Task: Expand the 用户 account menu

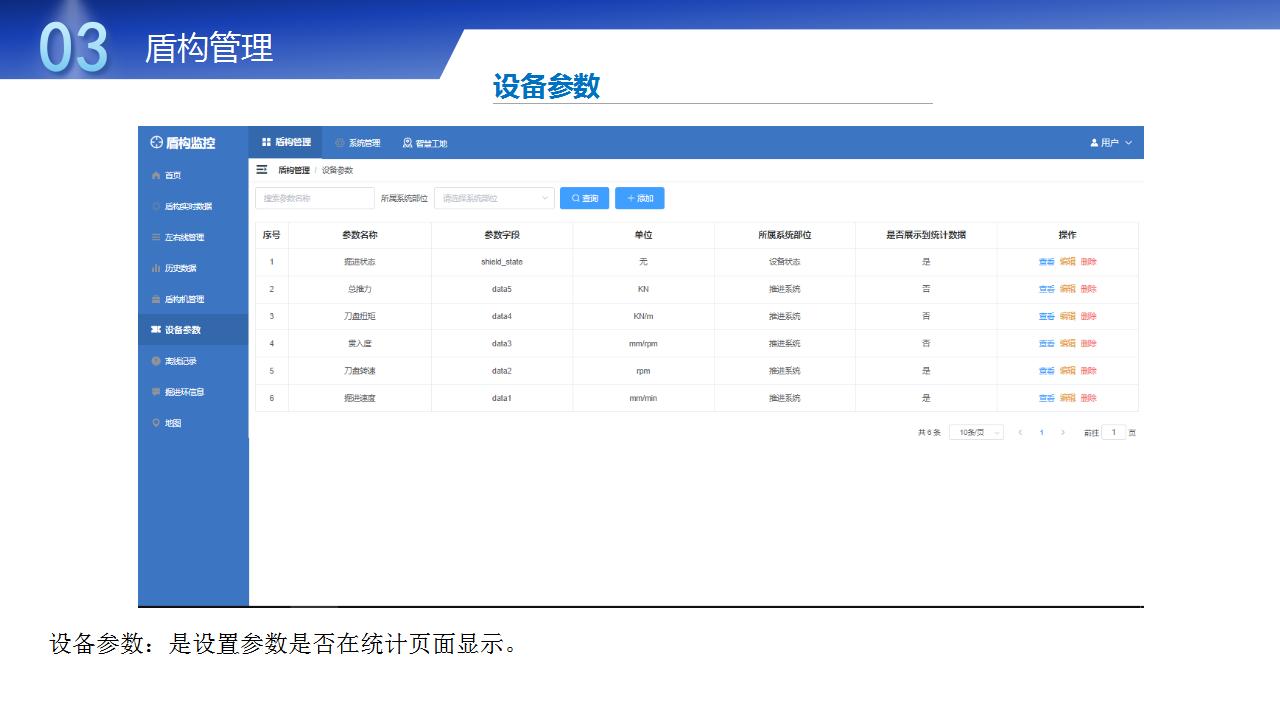Action: [1111, 143]
